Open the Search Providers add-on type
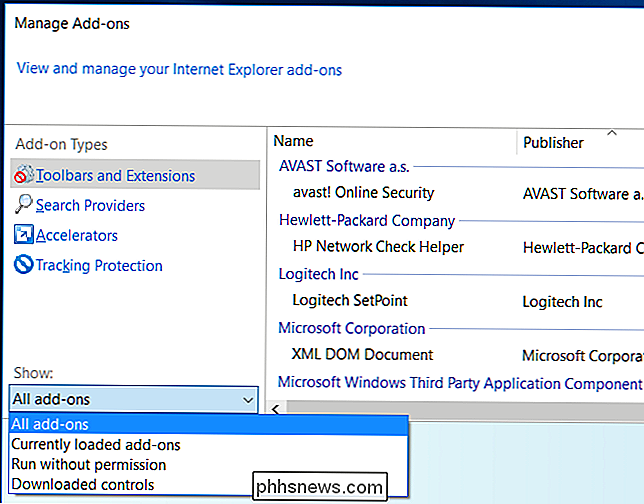Viewport: 644px width, 504px height. point(90,205)
